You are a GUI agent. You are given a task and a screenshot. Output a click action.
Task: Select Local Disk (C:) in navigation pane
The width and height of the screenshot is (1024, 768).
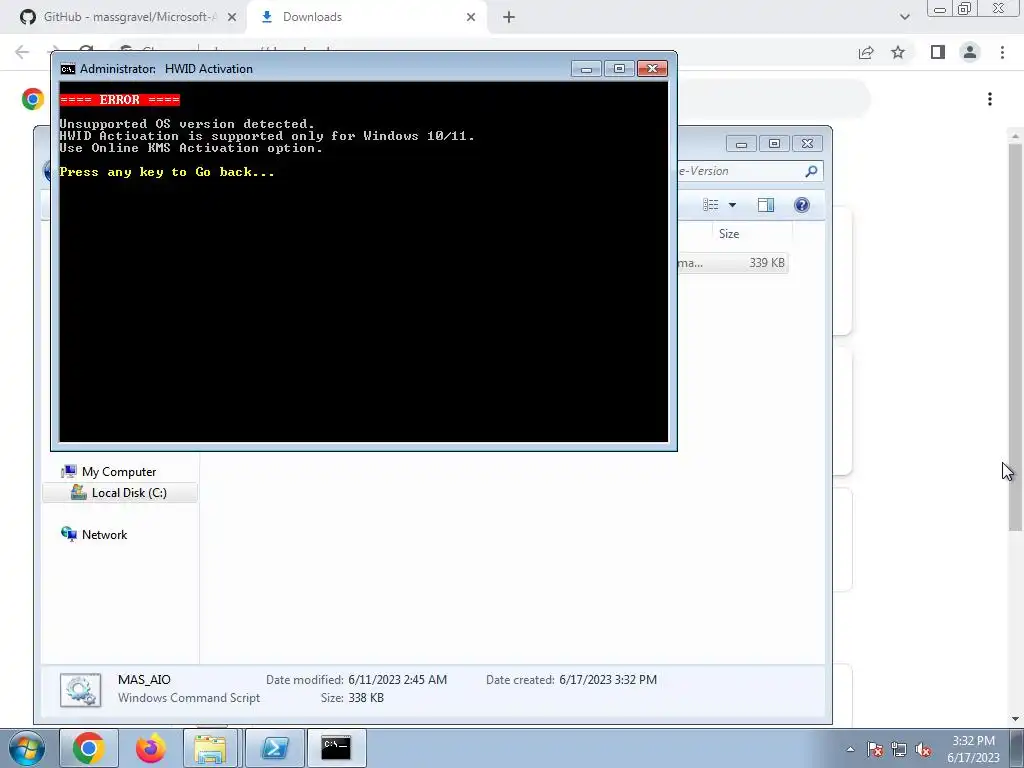click(x=120, y=492)
